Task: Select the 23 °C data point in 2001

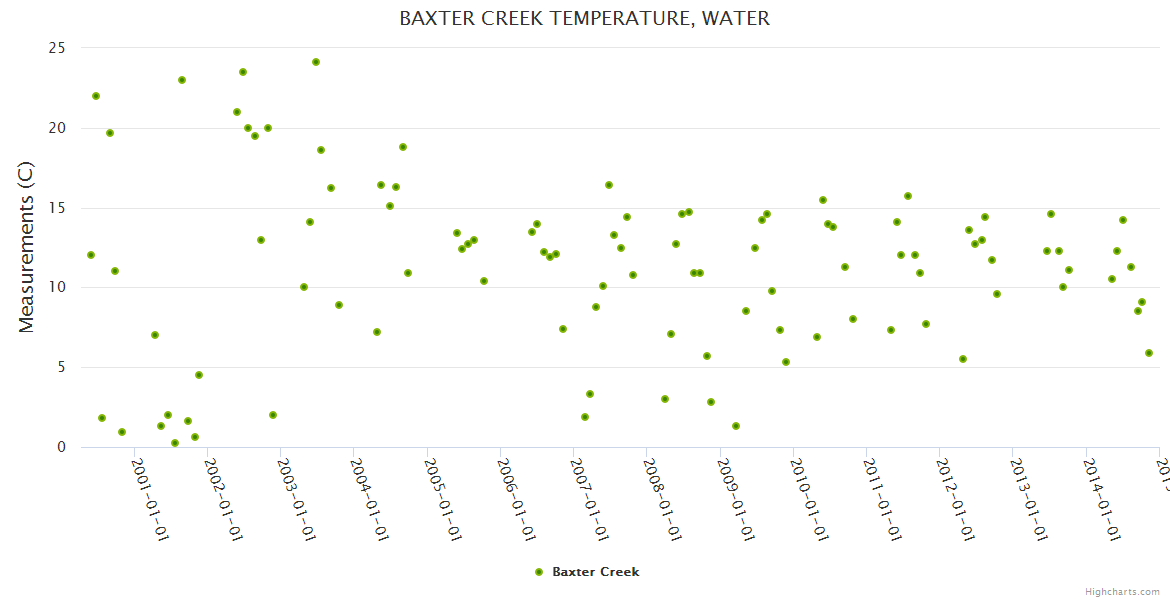Action: click(x=182, y=80)
